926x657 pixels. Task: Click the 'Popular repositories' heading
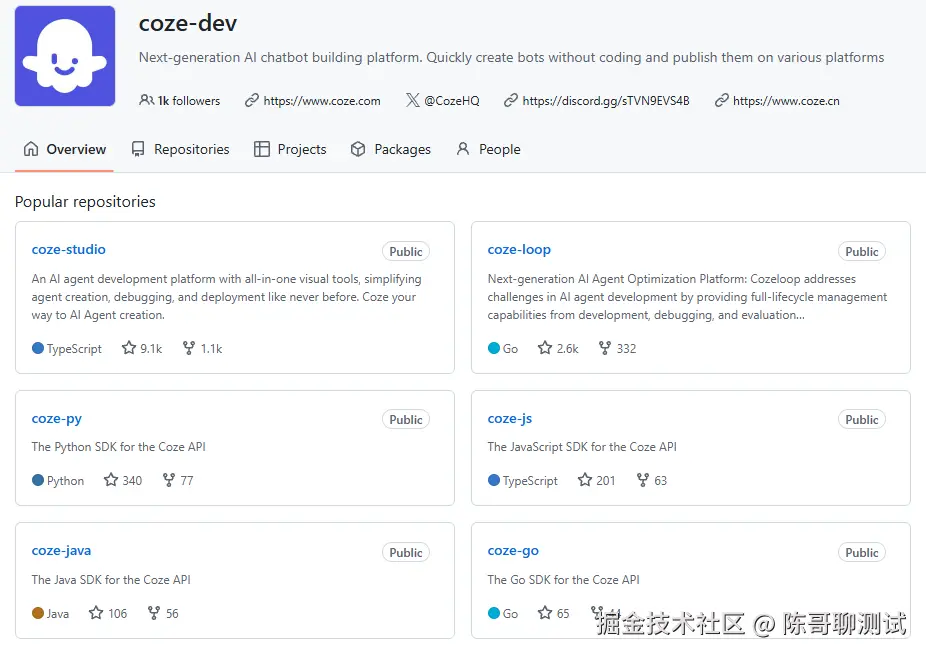[x=85, y=202]
